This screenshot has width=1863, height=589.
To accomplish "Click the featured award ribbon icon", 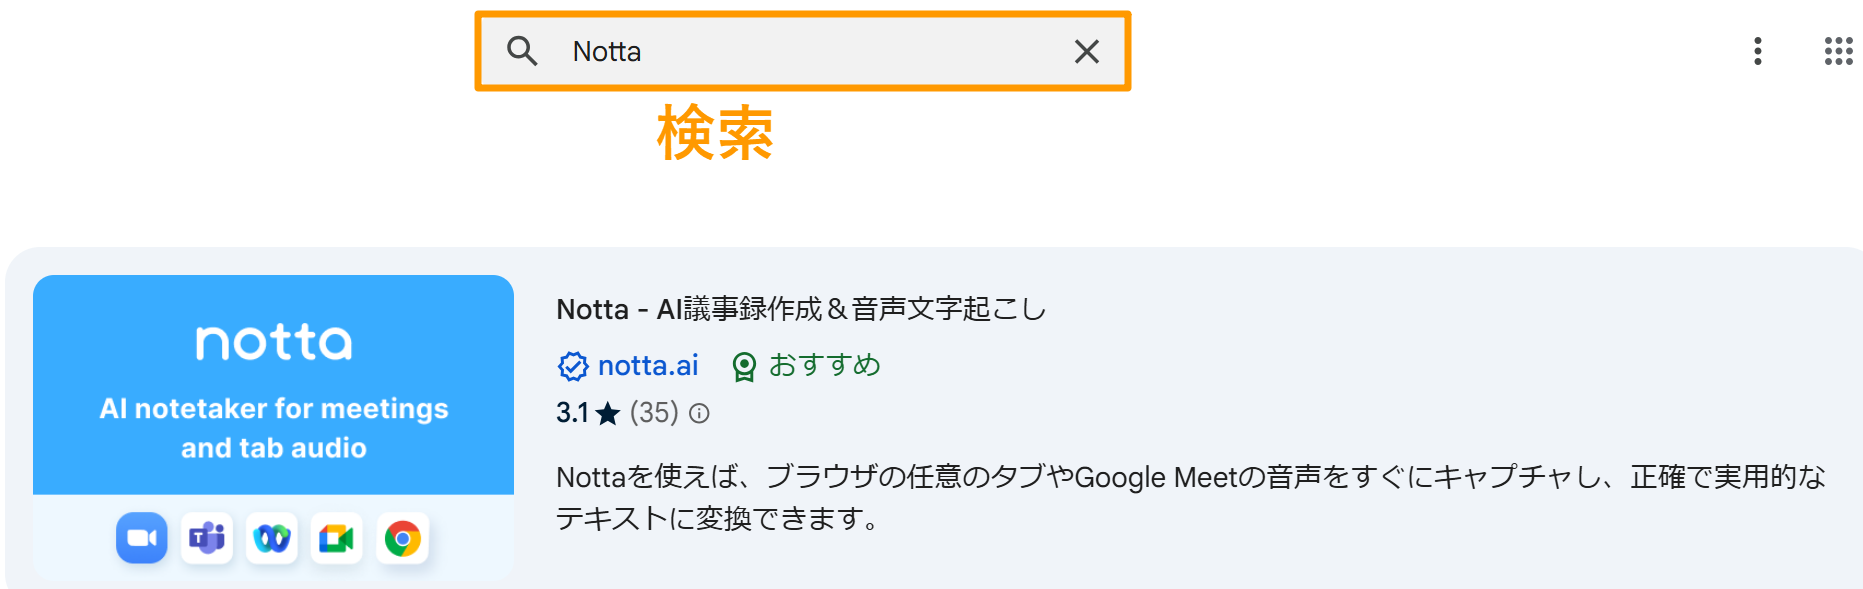I will (744, 367).
